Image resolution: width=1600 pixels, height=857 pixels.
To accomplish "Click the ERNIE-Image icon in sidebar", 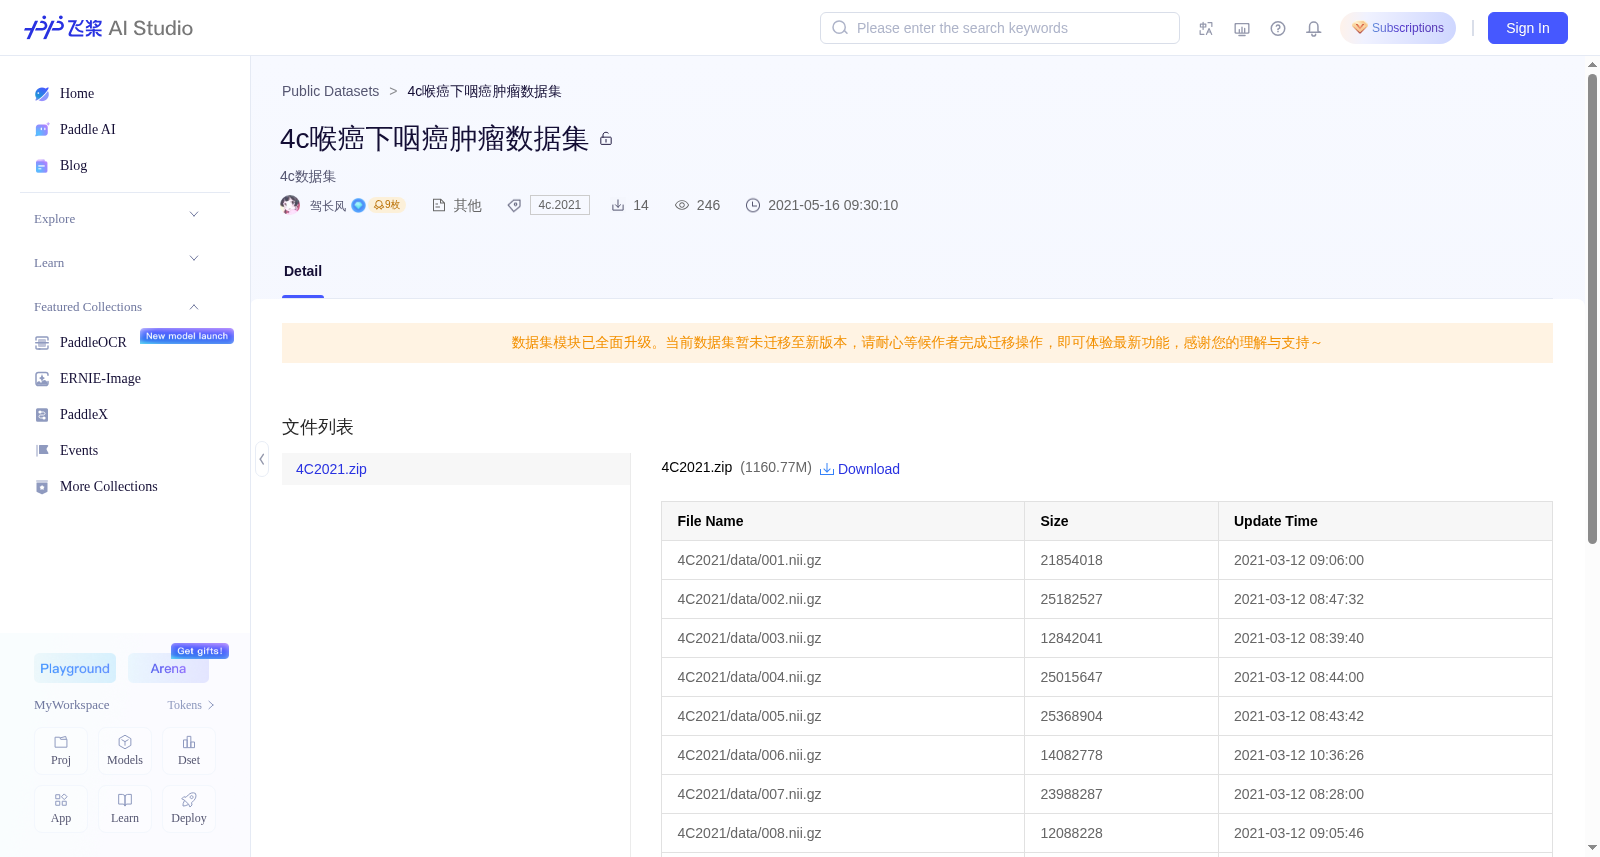I will (42, 379).
